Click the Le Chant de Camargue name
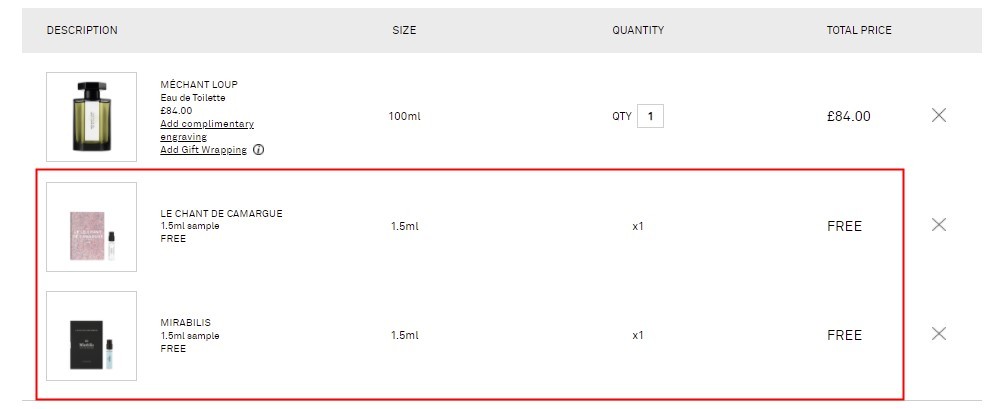Image resolution: width=989 pixels, height=409 pixels. (221, 213)
